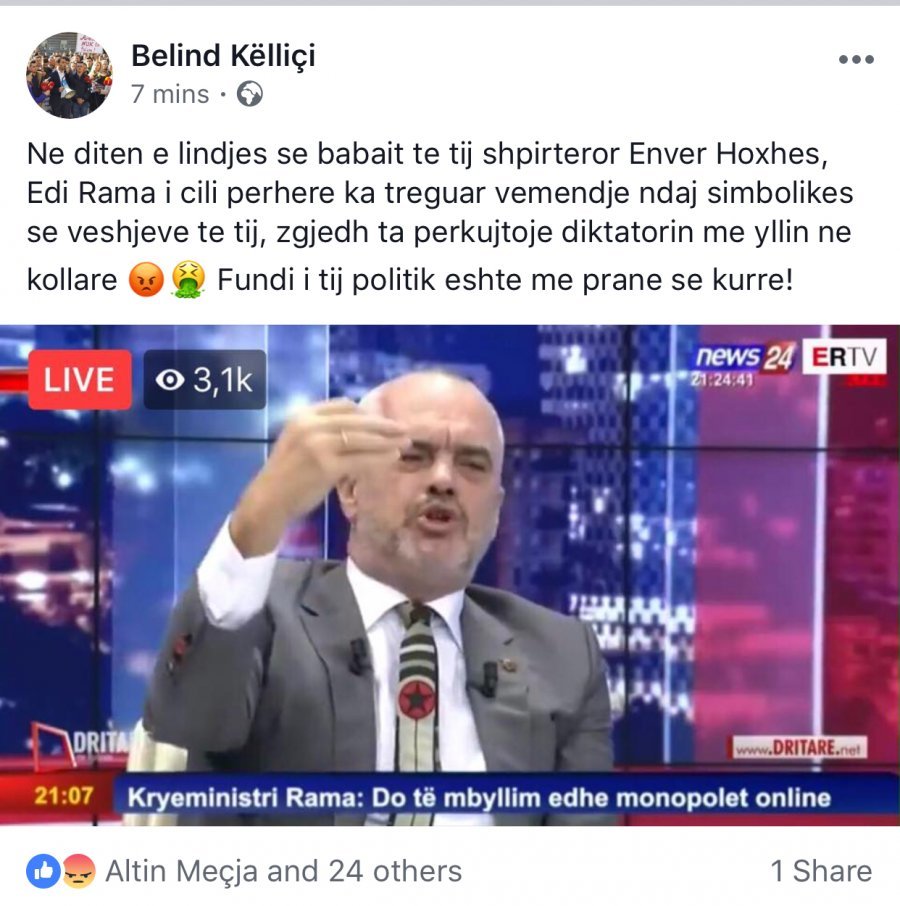This screenshot has width=900, height=906.
Task: Click the Enver Hoxhes post text
Action: coord(728,154)
